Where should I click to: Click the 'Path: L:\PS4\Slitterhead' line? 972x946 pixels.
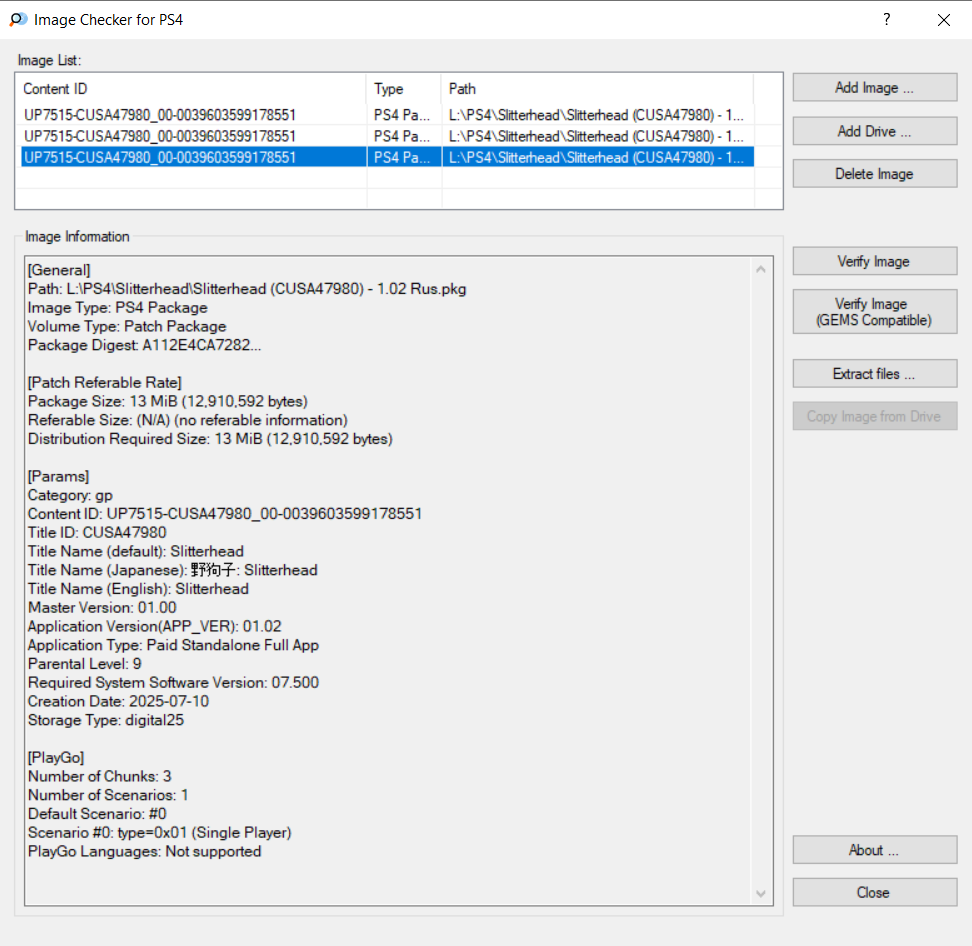point(247,289)
